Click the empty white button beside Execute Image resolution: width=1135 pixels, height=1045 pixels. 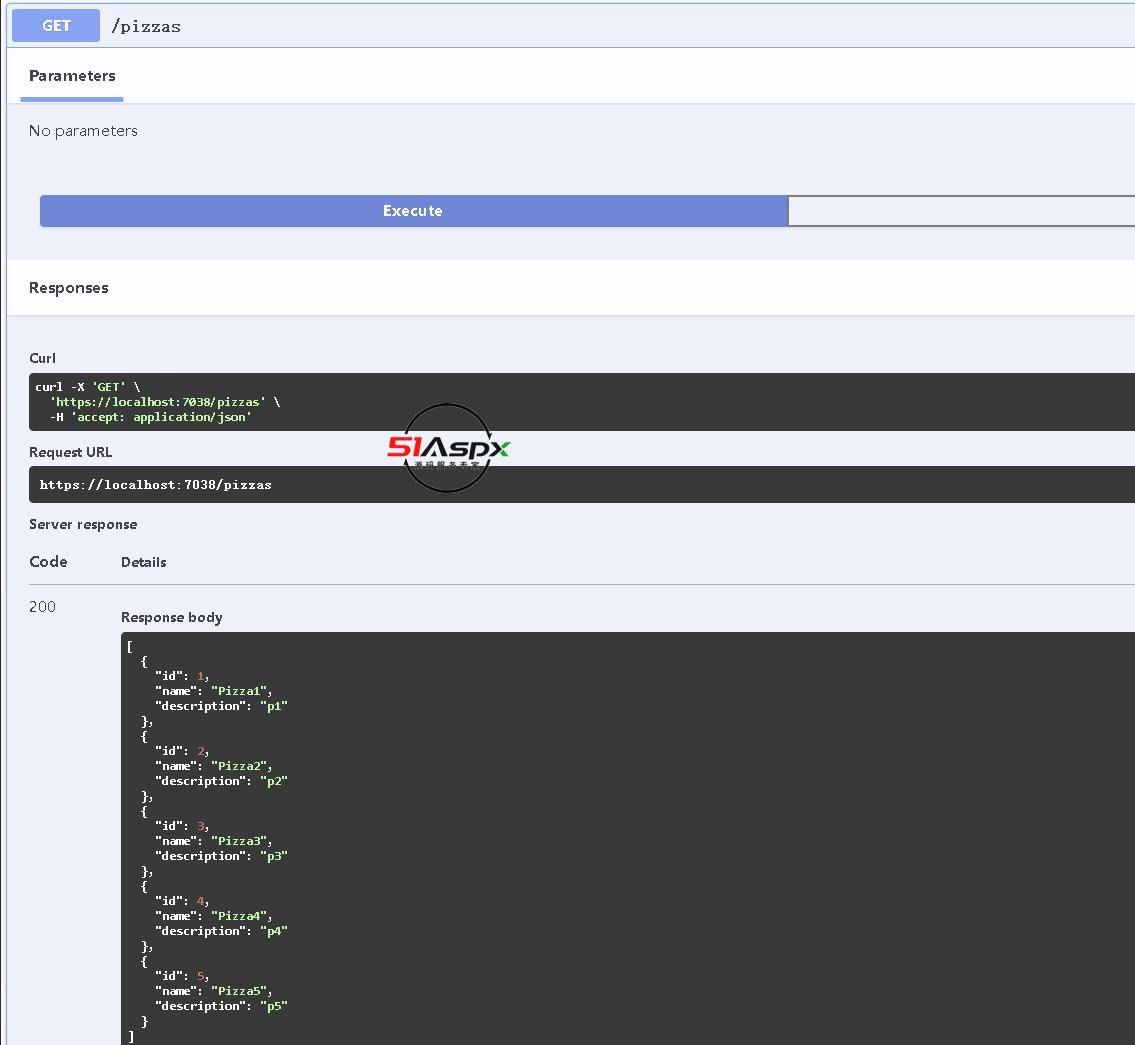pyautogui.click(x=960, y=211)
